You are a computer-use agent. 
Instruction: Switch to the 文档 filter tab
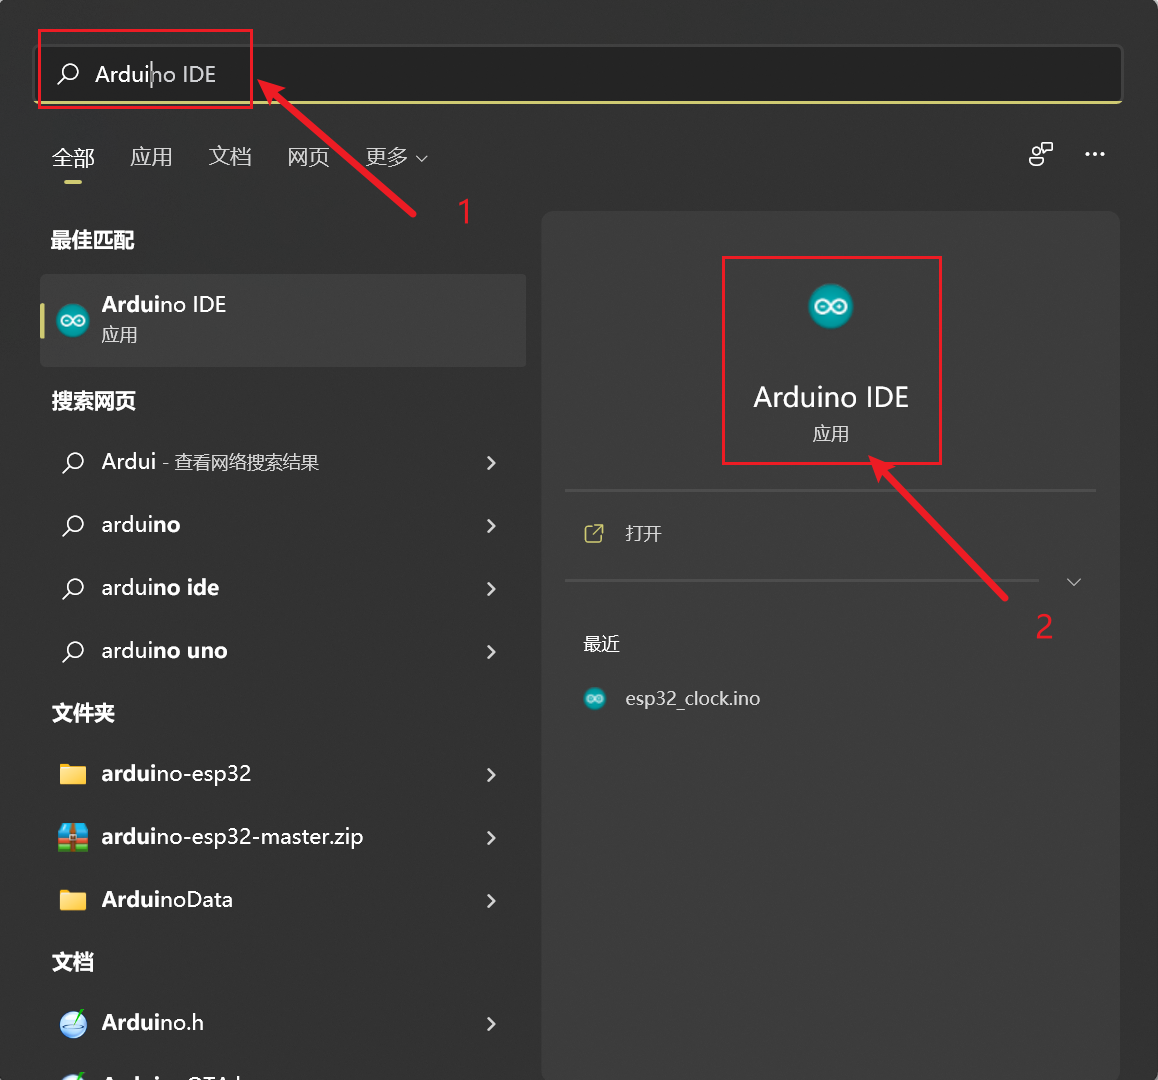click(230, 157)
